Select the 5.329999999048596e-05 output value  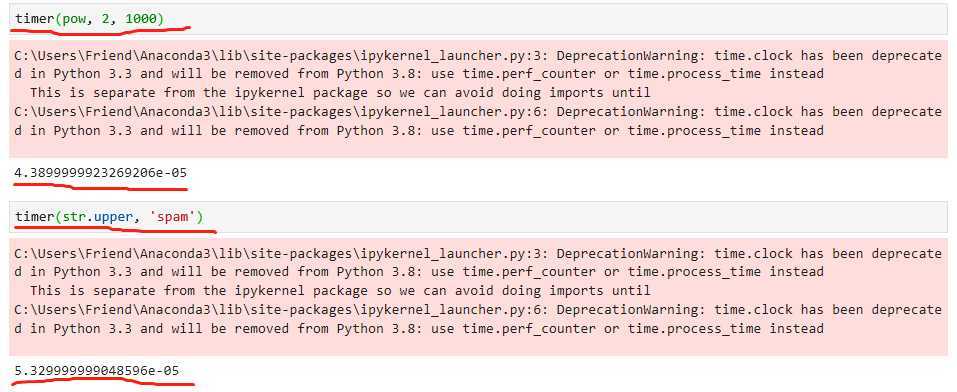point(96,371)
